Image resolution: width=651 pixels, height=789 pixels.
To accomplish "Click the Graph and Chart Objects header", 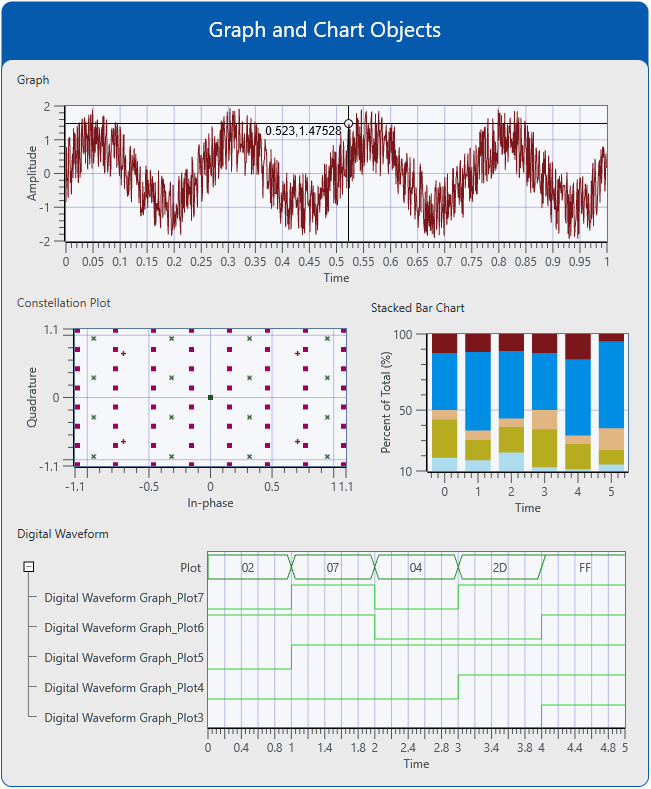I will point(325,30).
